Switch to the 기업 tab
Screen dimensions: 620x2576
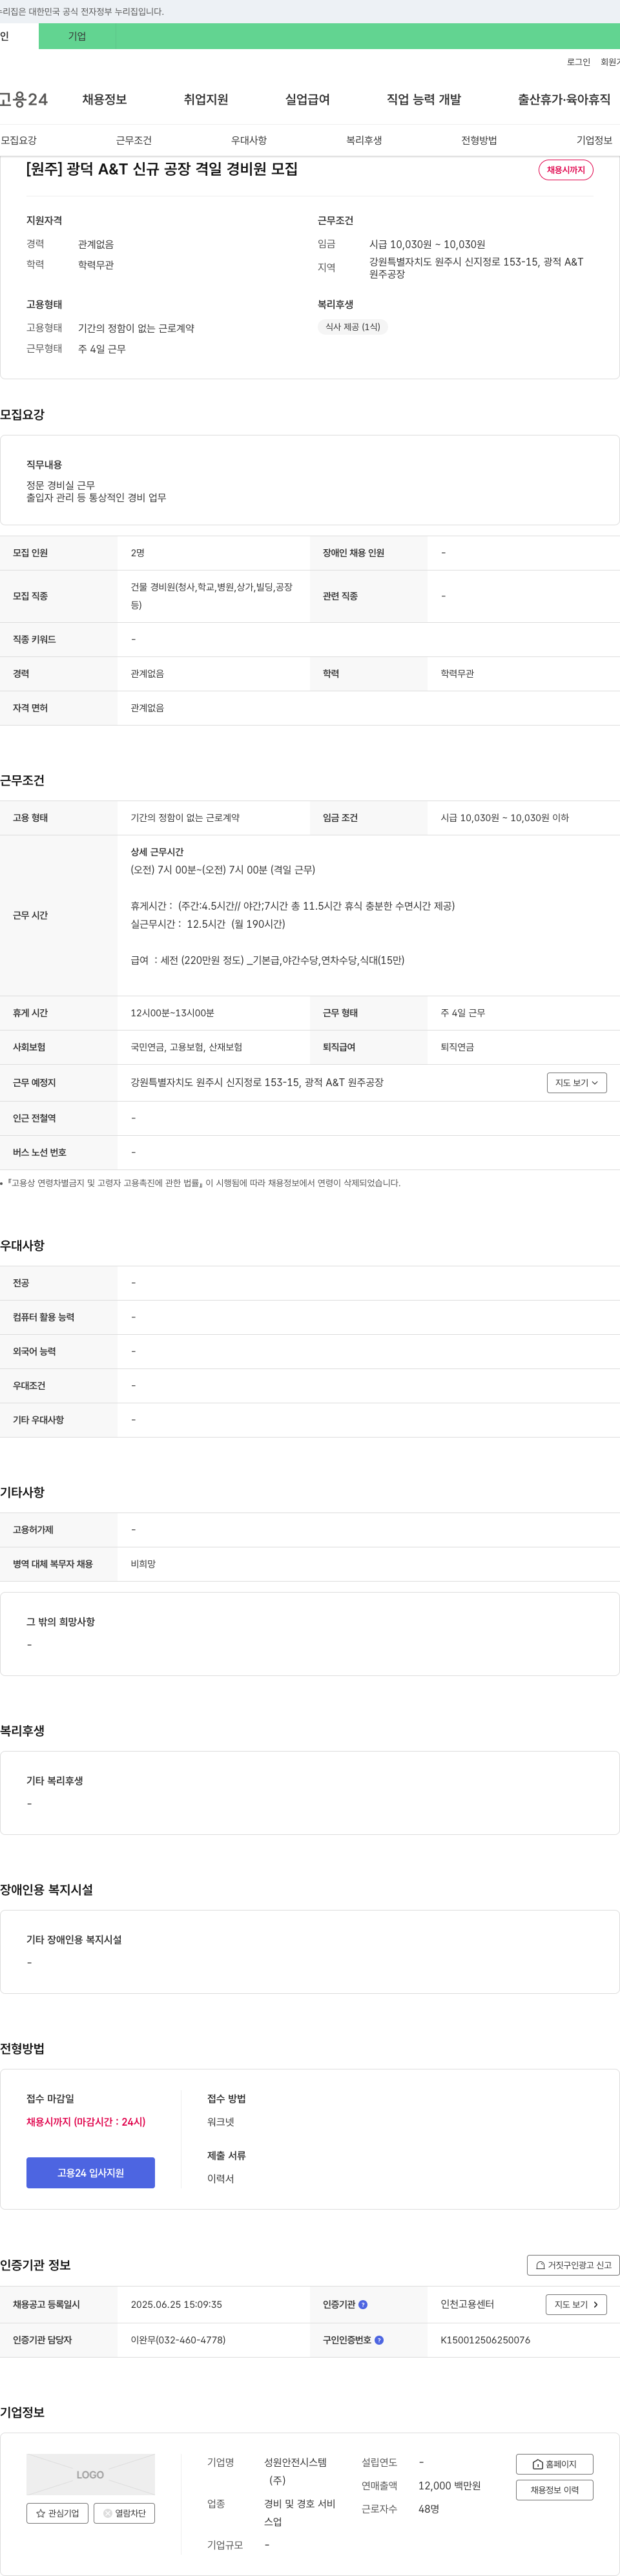click(x=77, y=36)
